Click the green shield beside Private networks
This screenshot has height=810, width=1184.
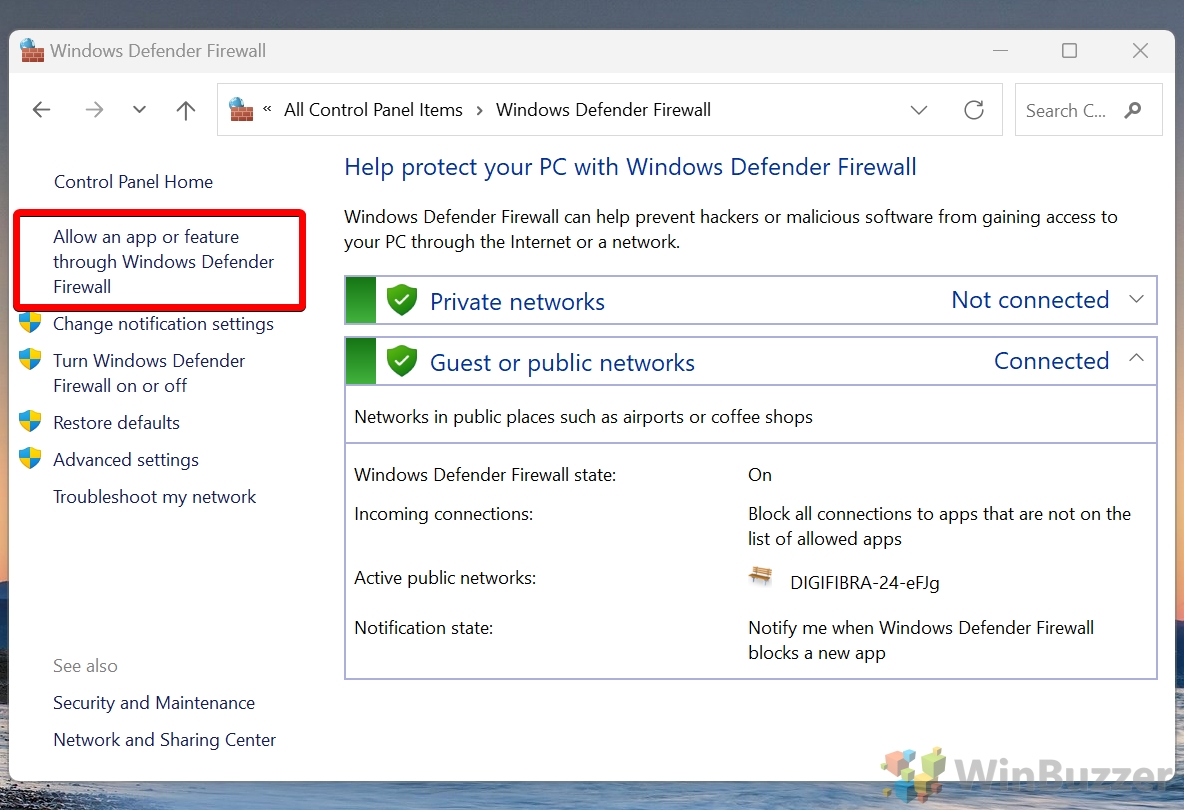point(402,300)
